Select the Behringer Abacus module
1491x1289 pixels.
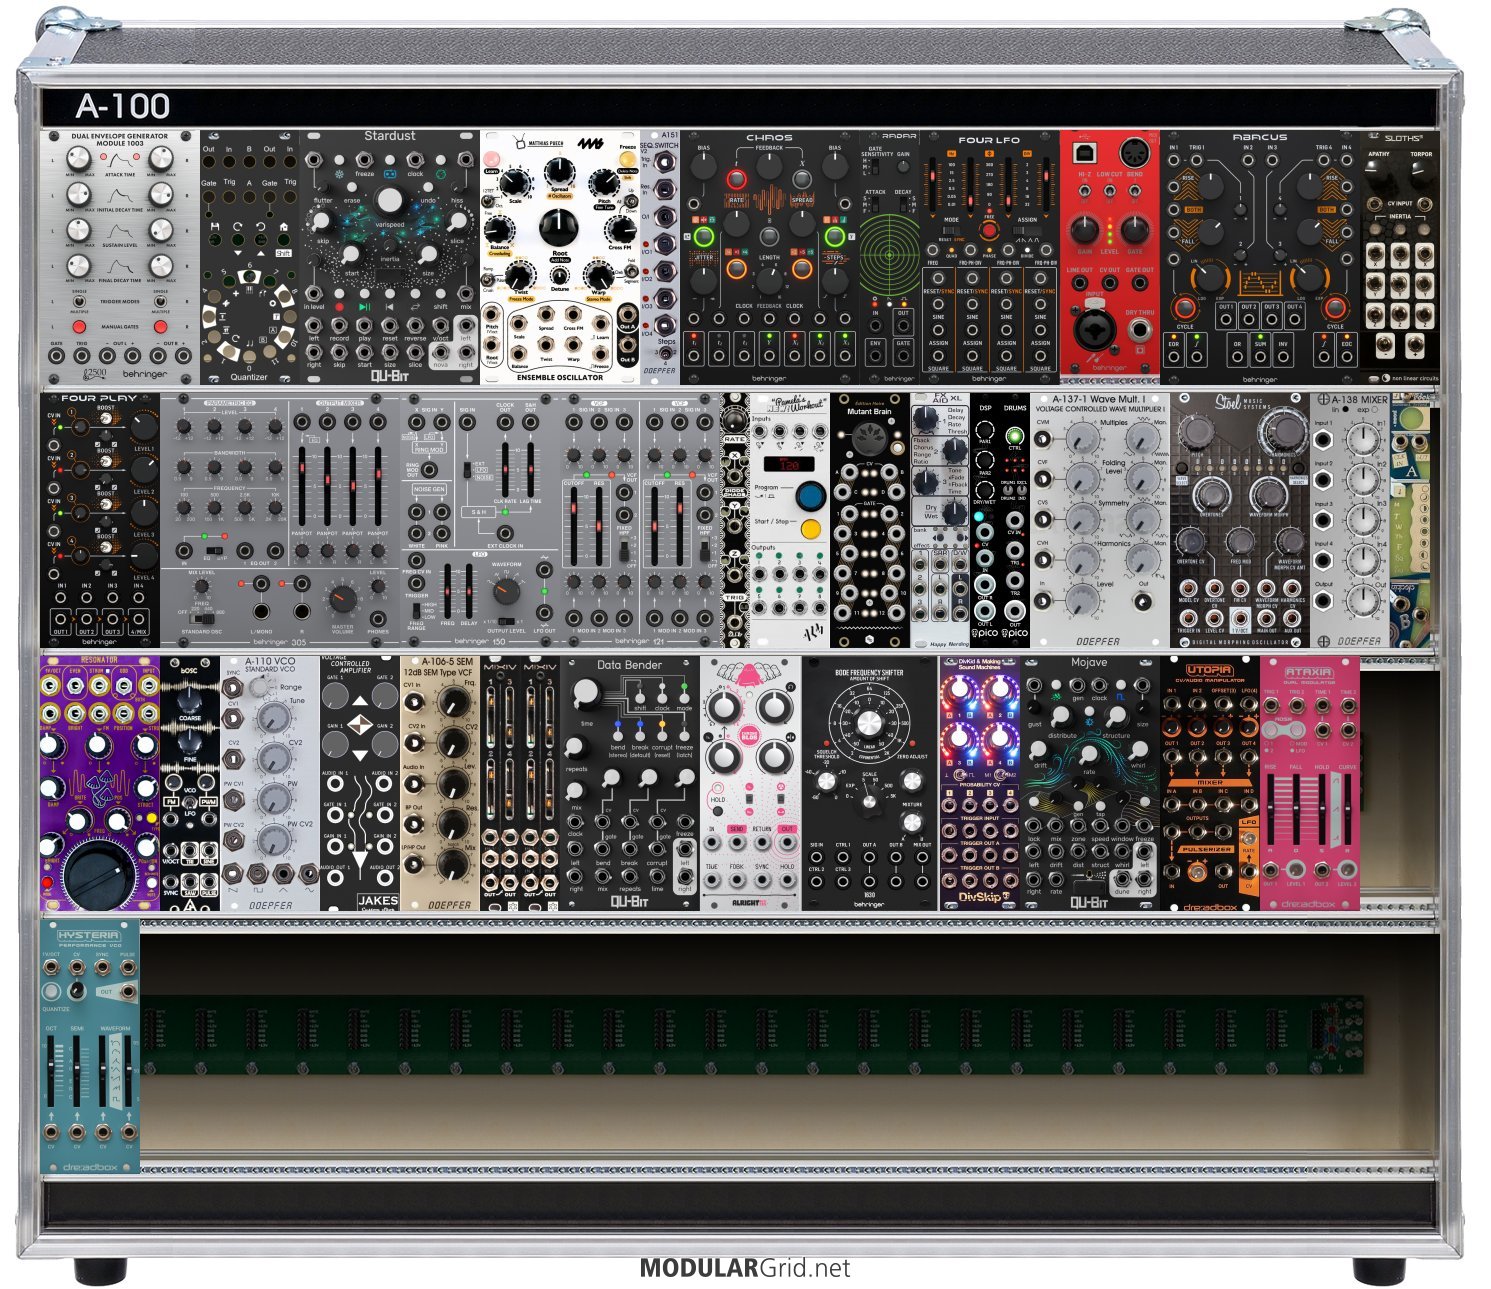pos(1260,257)
